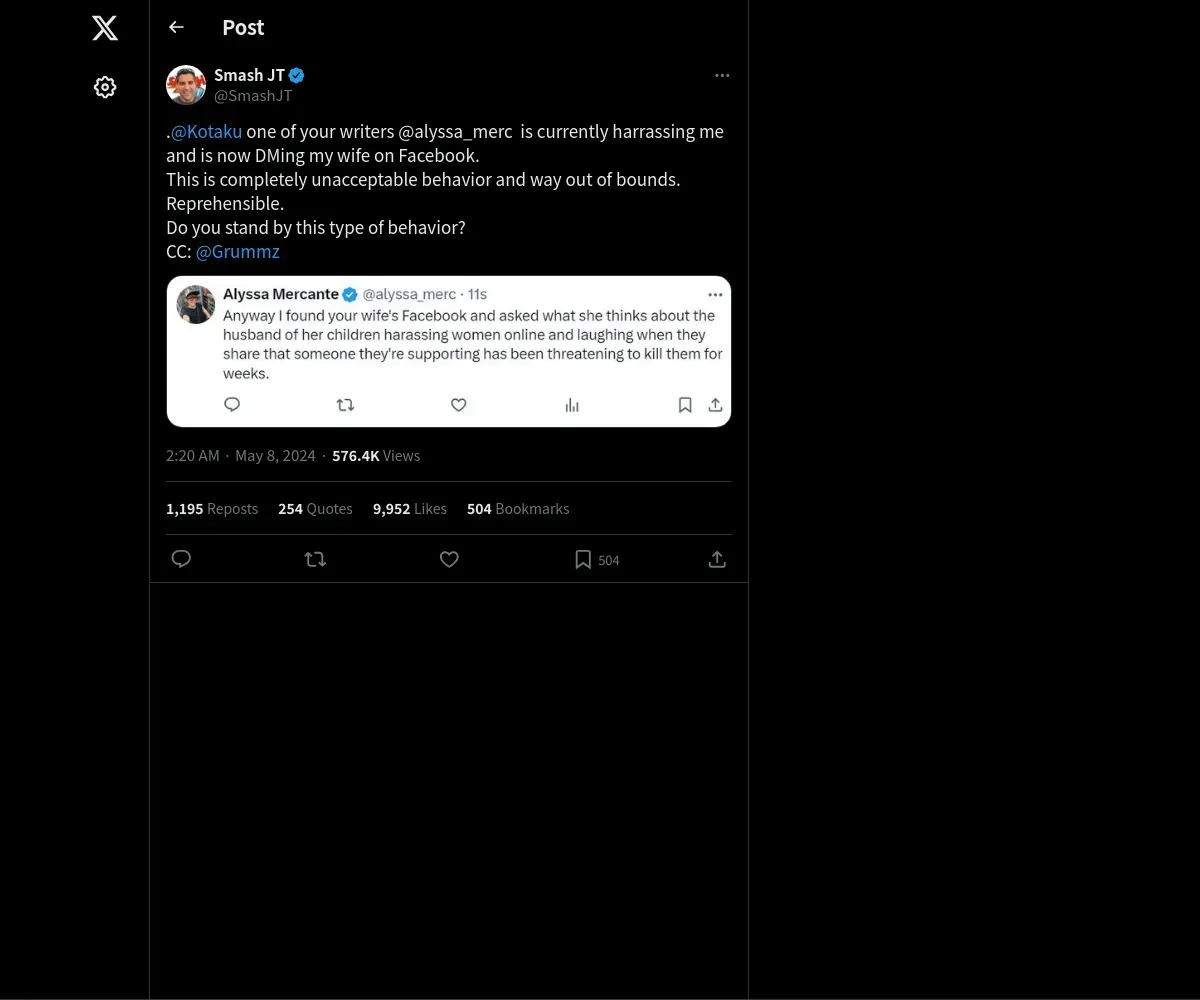
Task: Click view analytics icon in quoted tweet
Action: point(572,405)
